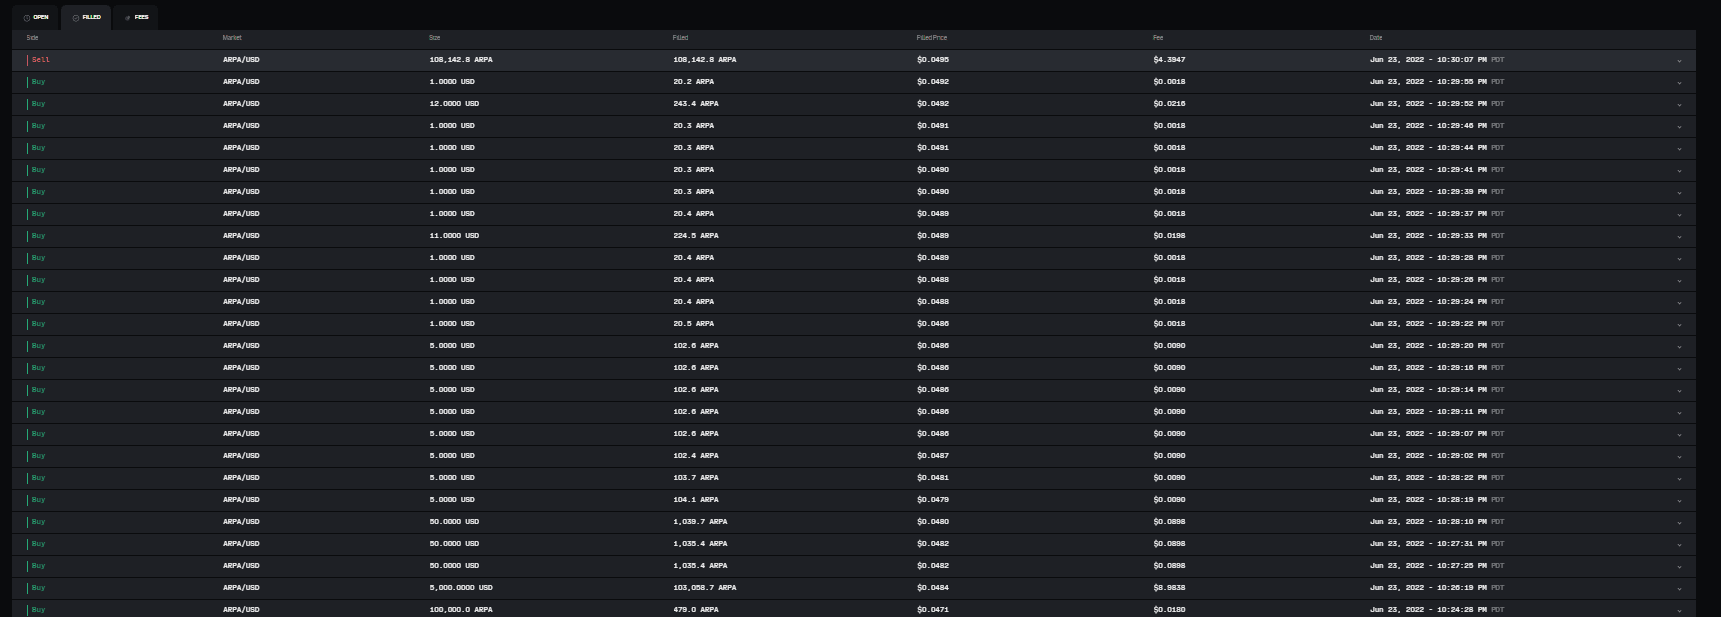Viewport: 1721px width, 617px height.
Task: Expand the order row at 10:29:55 PM
Action: point(1679,82)
